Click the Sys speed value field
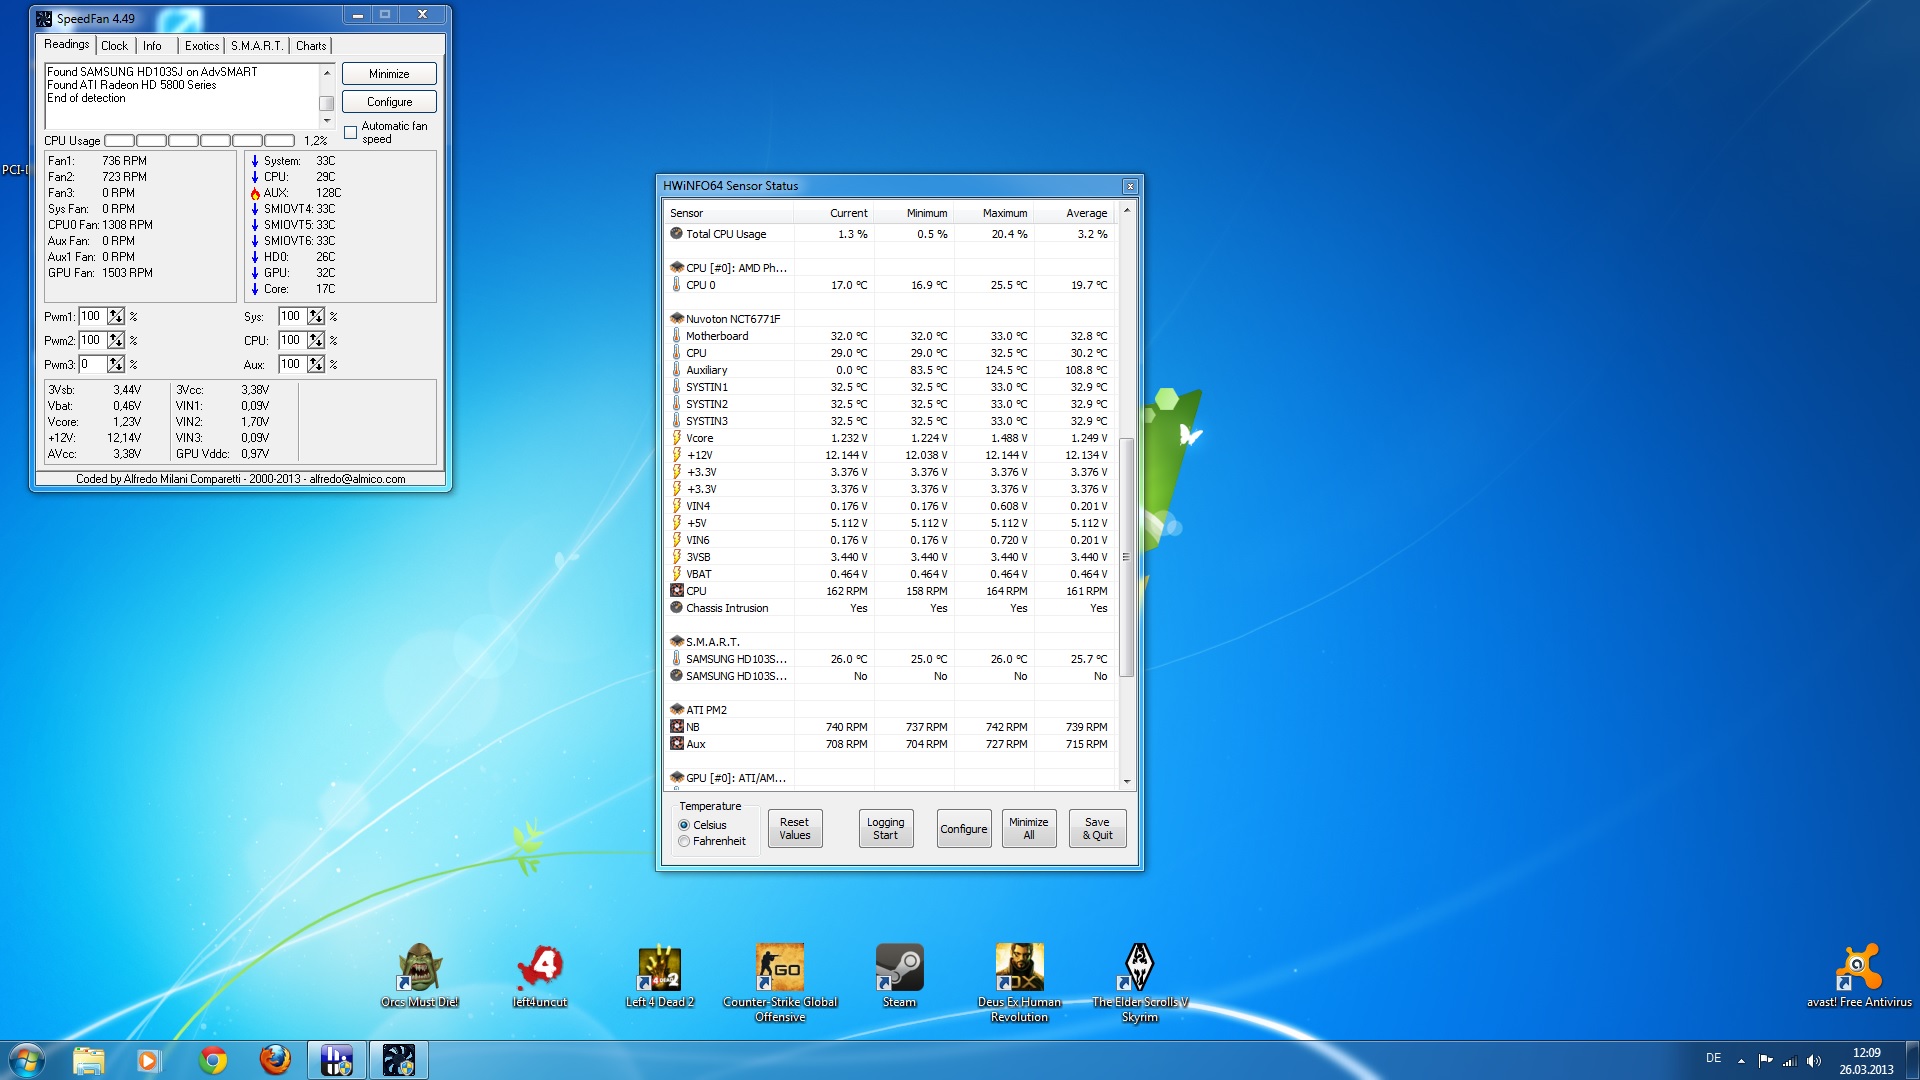Image resolution: width=1920 pixels, height=1080 pixels. point(293,316)
